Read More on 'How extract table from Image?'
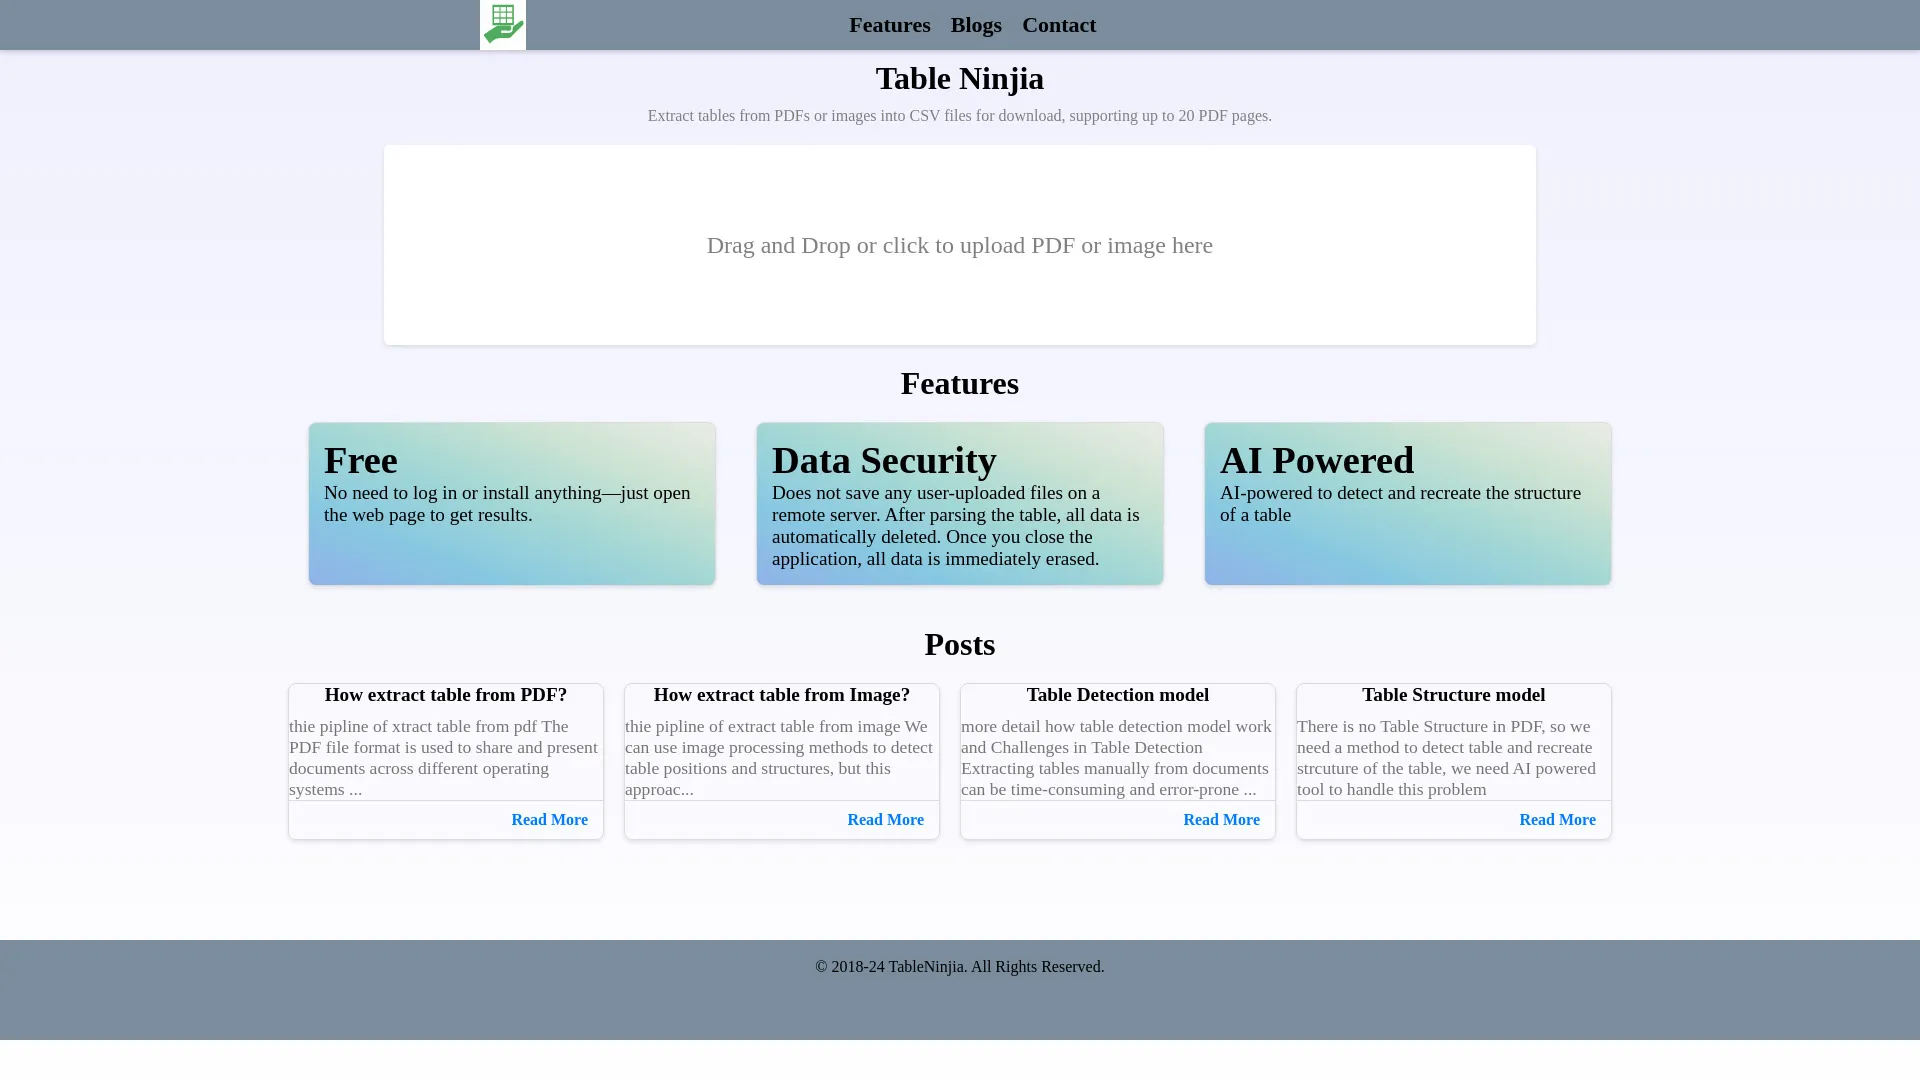This screenshot has height=1080, width=1920. (x=885, y=819)
